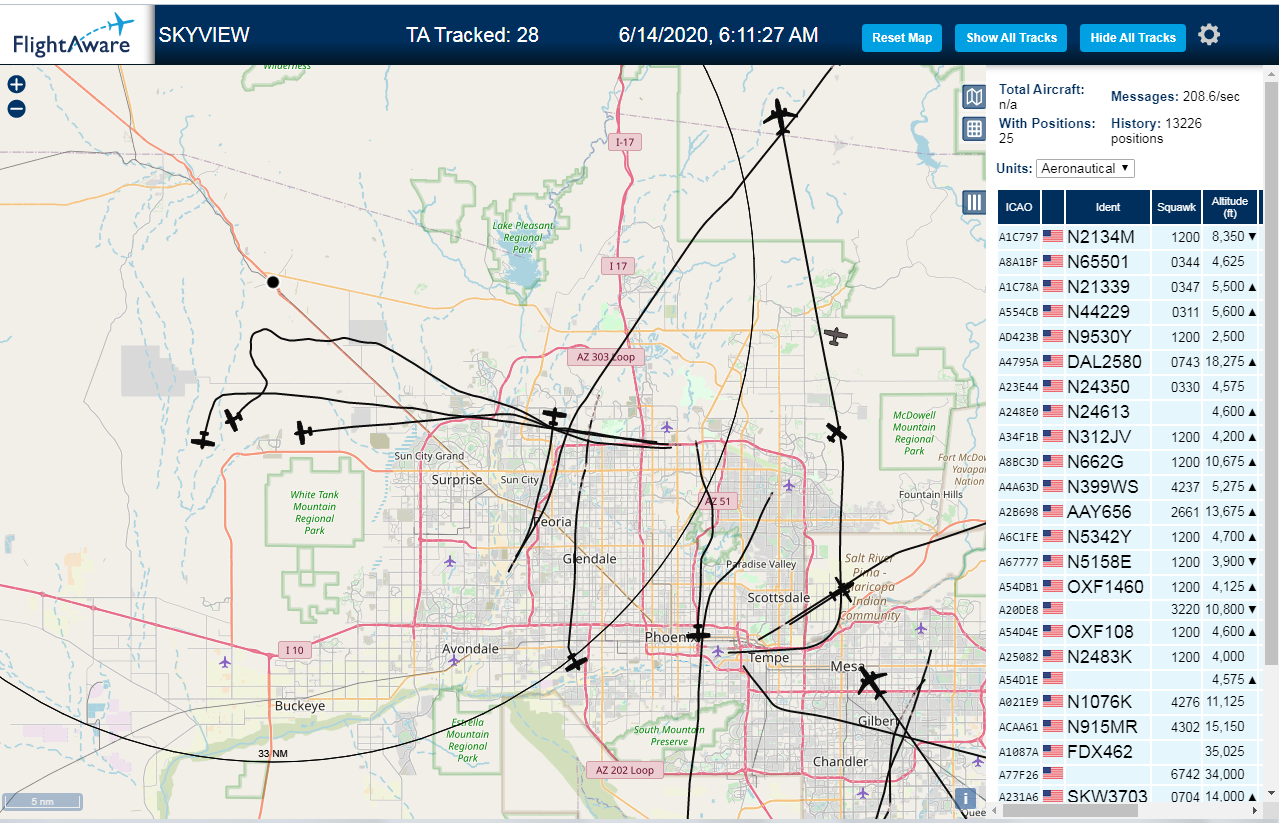Toggle the grid icon beside the map
The width and height of the screenshot is (1279, 823).
pos(974,129)
